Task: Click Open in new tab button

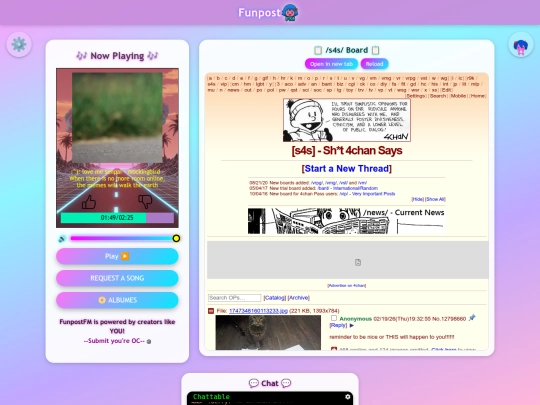Action: coord(331,64)
